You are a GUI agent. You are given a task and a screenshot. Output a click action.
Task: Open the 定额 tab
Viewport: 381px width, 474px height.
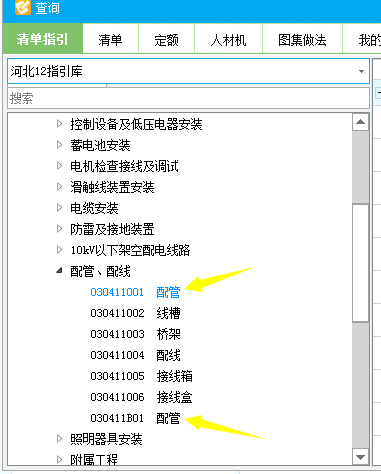(x=166, y=40)
